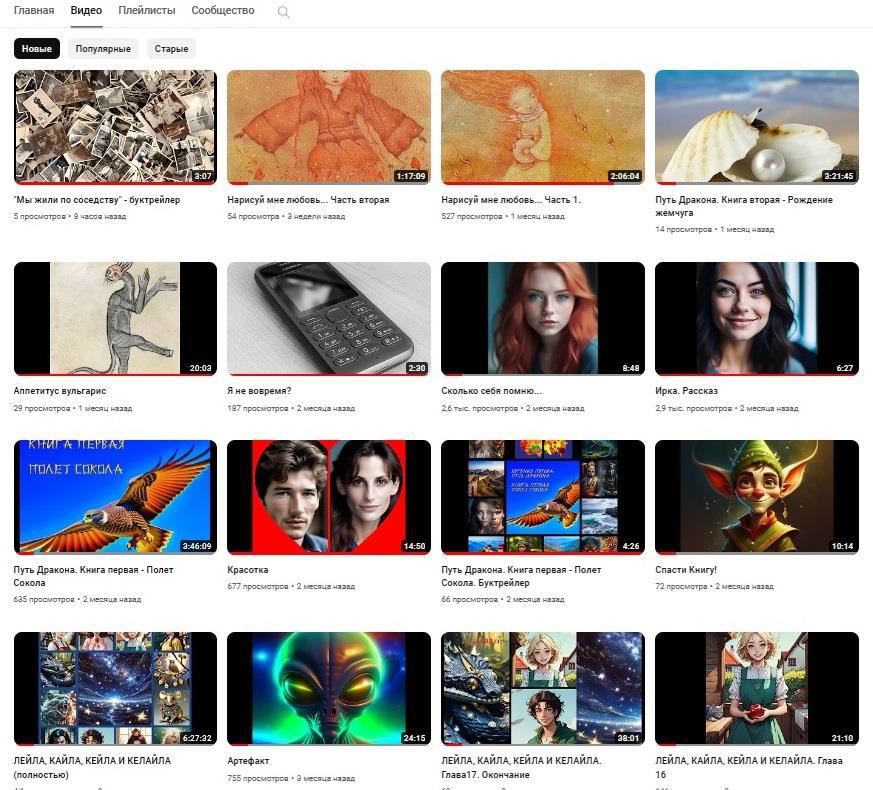Open the red-haired girl thumbnail
This screenshot has width=873, height=790.
(543, 318)
